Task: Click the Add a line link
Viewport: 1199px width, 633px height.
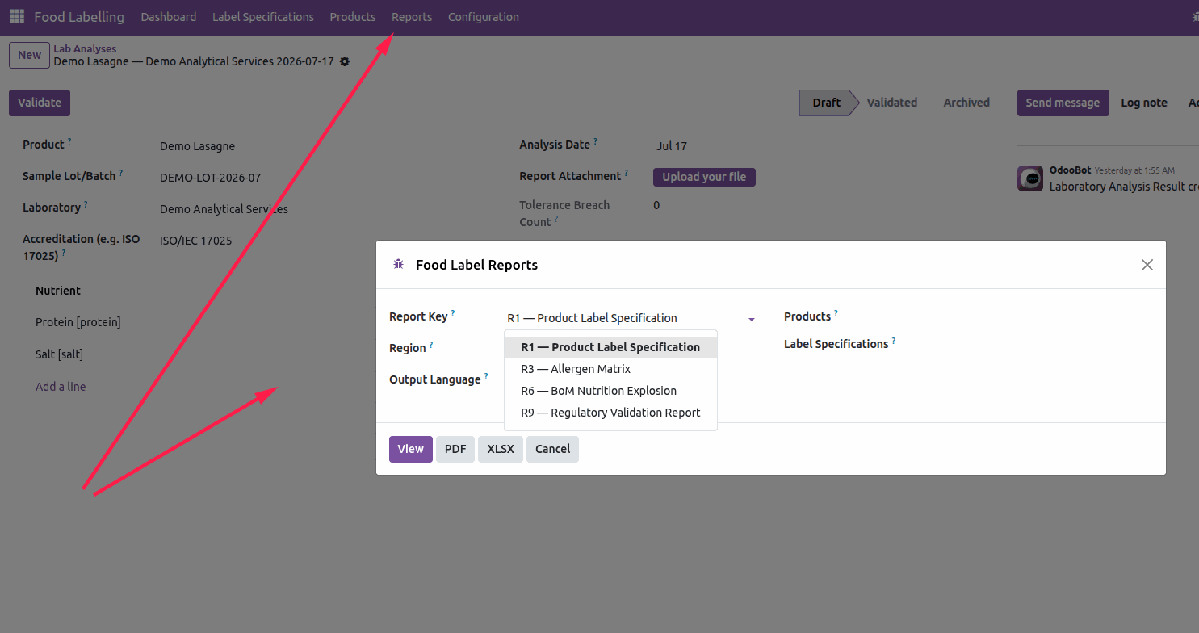Action: coord(60,387)
